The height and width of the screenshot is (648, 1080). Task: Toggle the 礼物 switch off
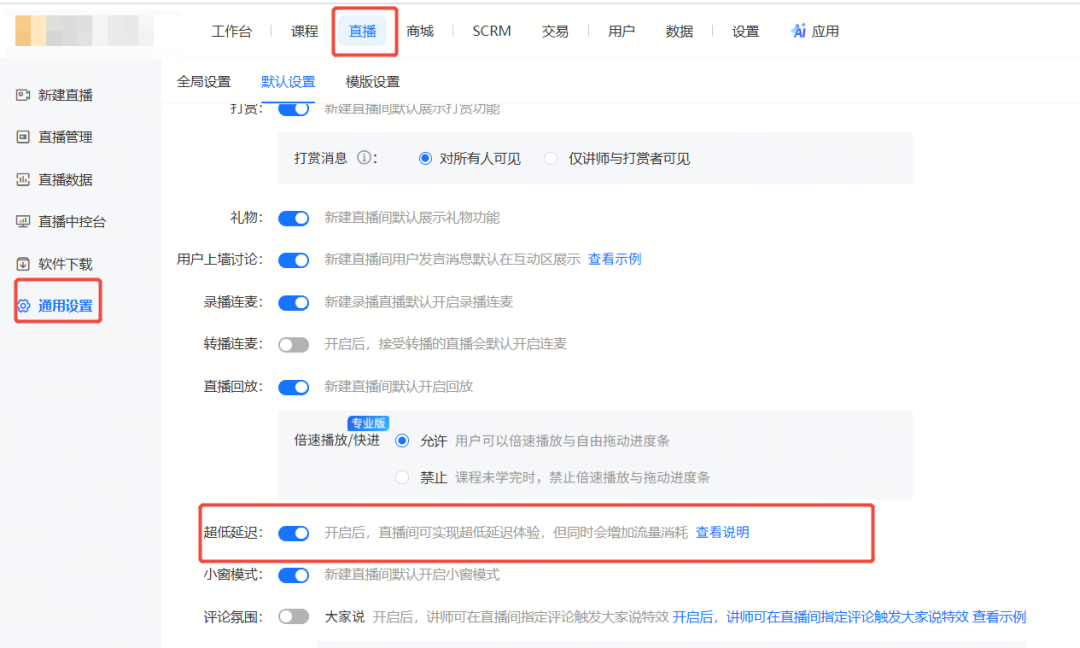[x=293, y=218]
